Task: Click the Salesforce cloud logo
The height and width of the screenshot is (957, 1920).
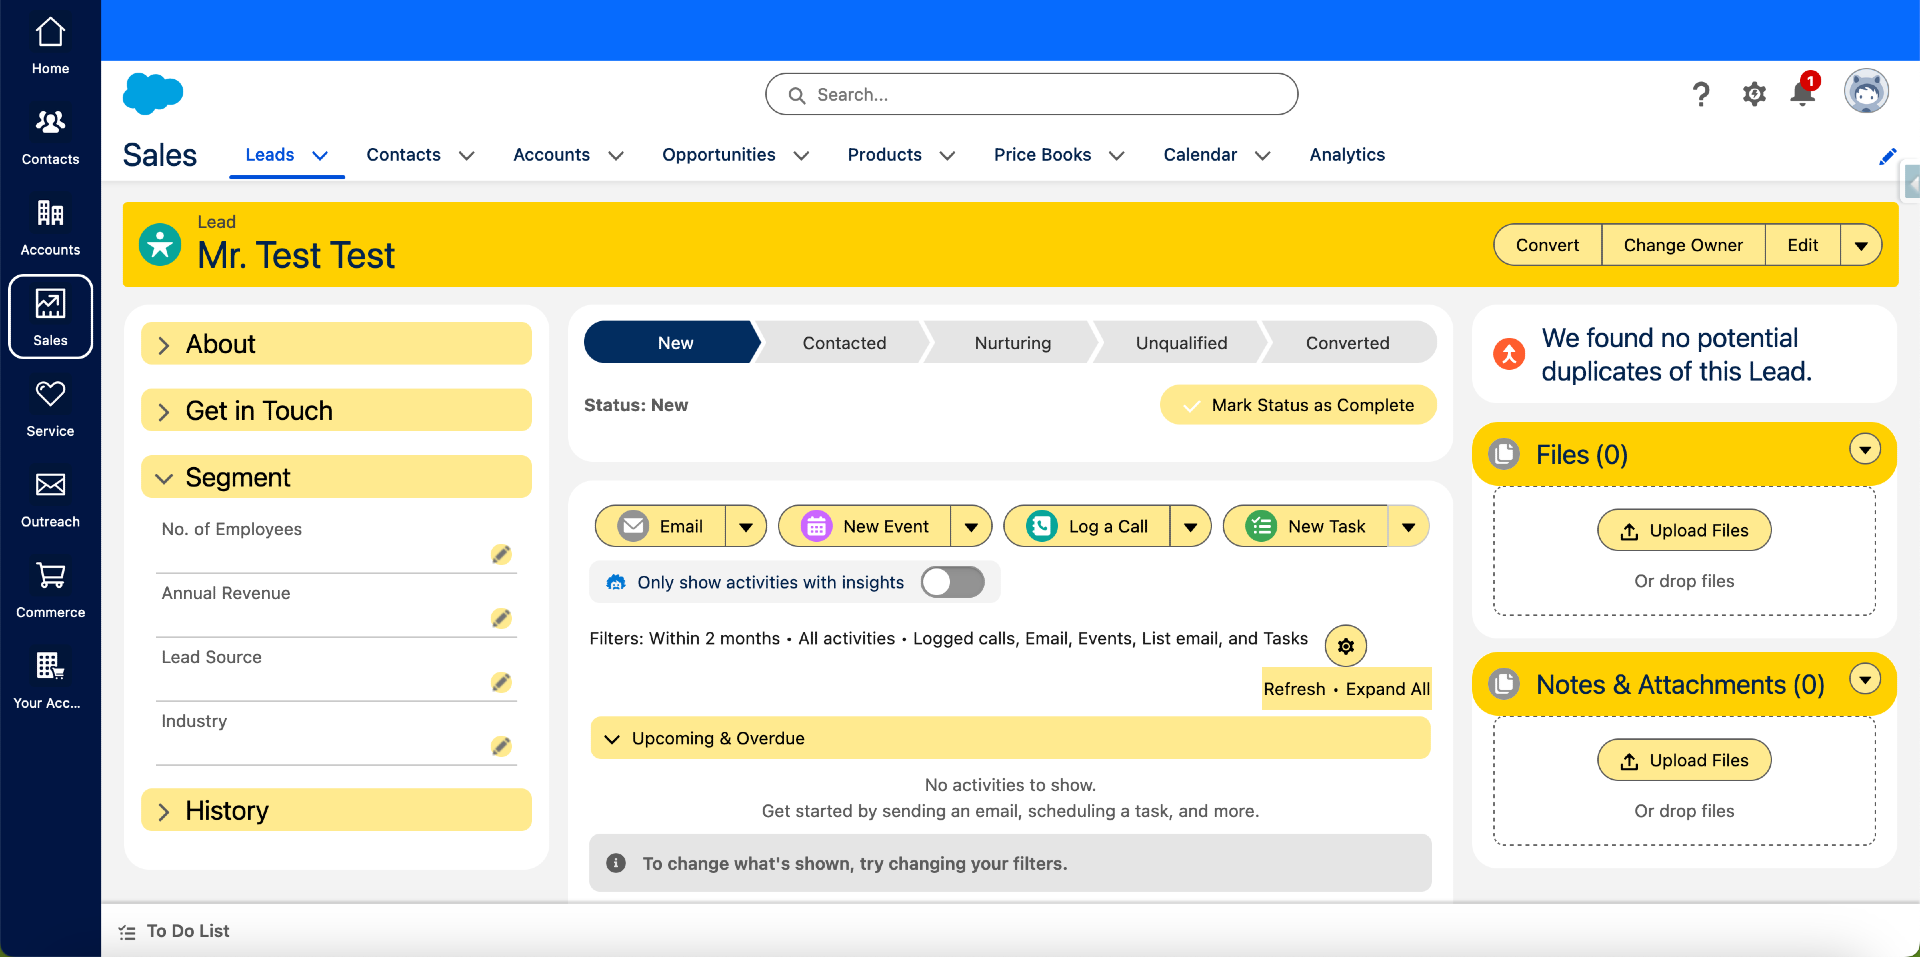Action: (153, 94)
